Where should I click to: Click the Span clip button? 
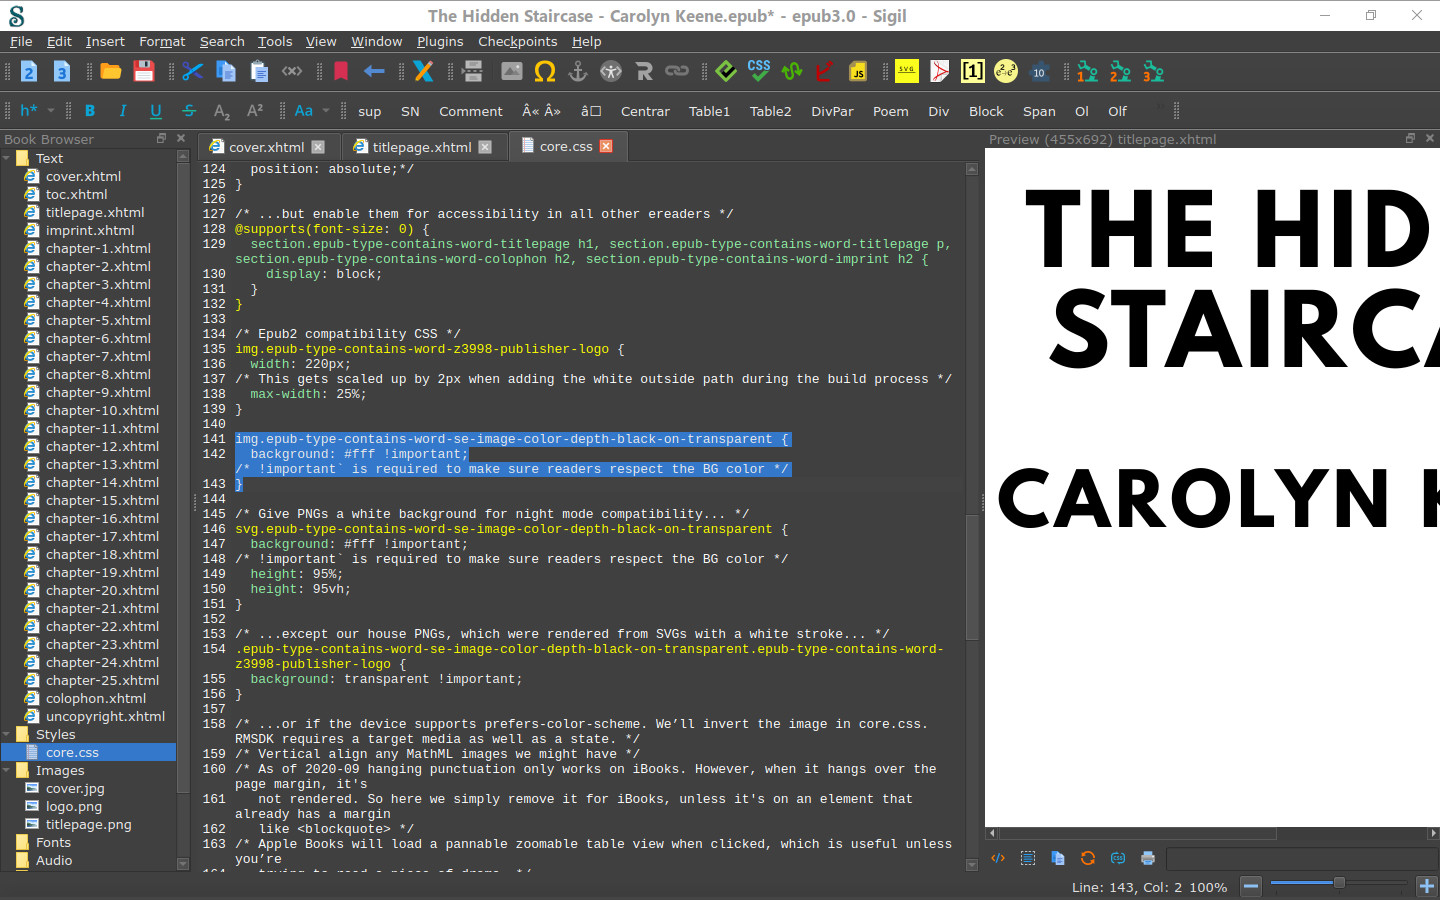[x=1039, y=111]
